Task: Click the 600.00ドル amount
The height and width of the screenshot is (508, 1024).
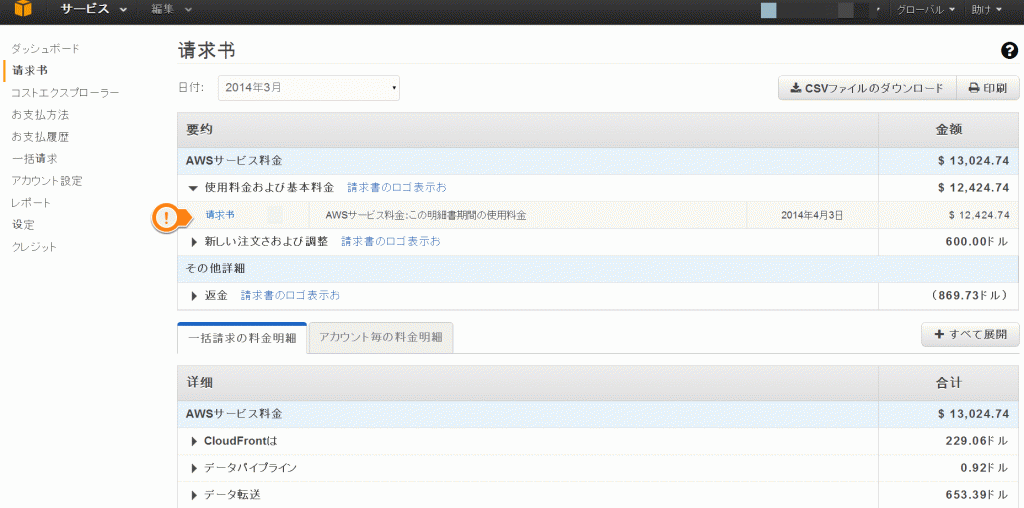Action: pyautogui.click(x=978, y=242)
